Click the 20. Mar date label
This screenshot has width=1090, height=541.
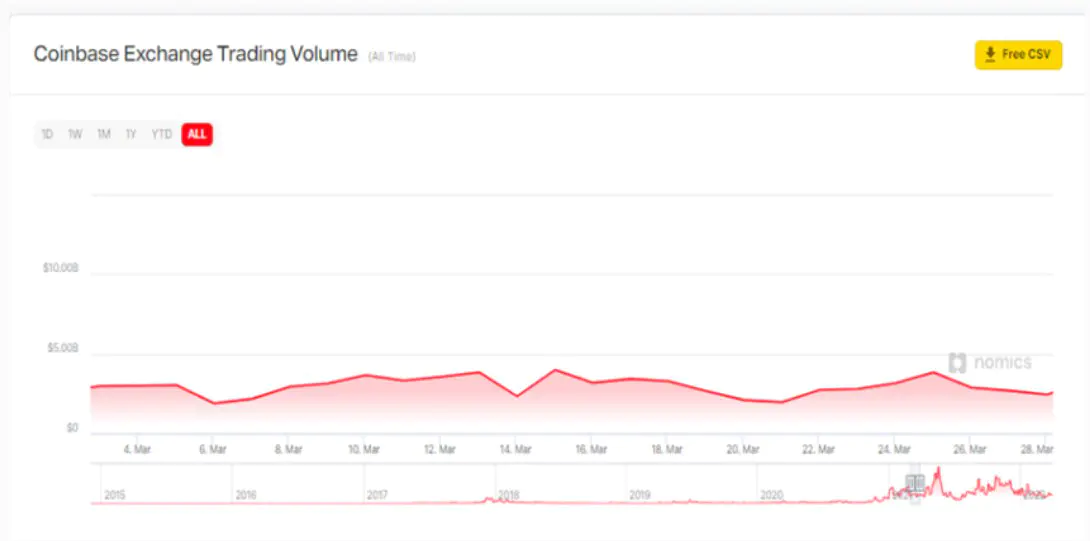click(742, 450)
